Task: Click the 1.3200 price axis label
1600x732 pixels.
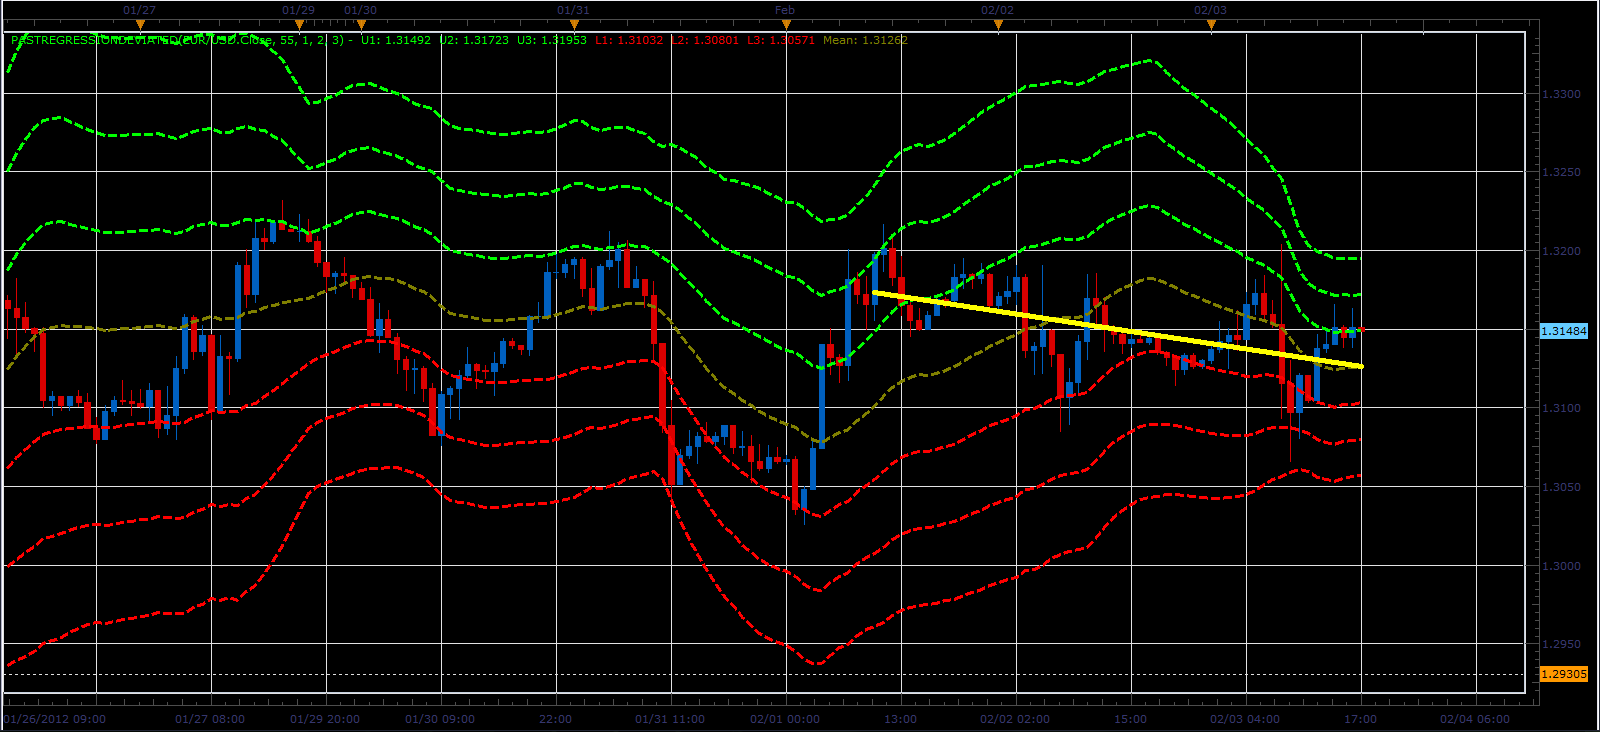Action: pos(1563,251)
